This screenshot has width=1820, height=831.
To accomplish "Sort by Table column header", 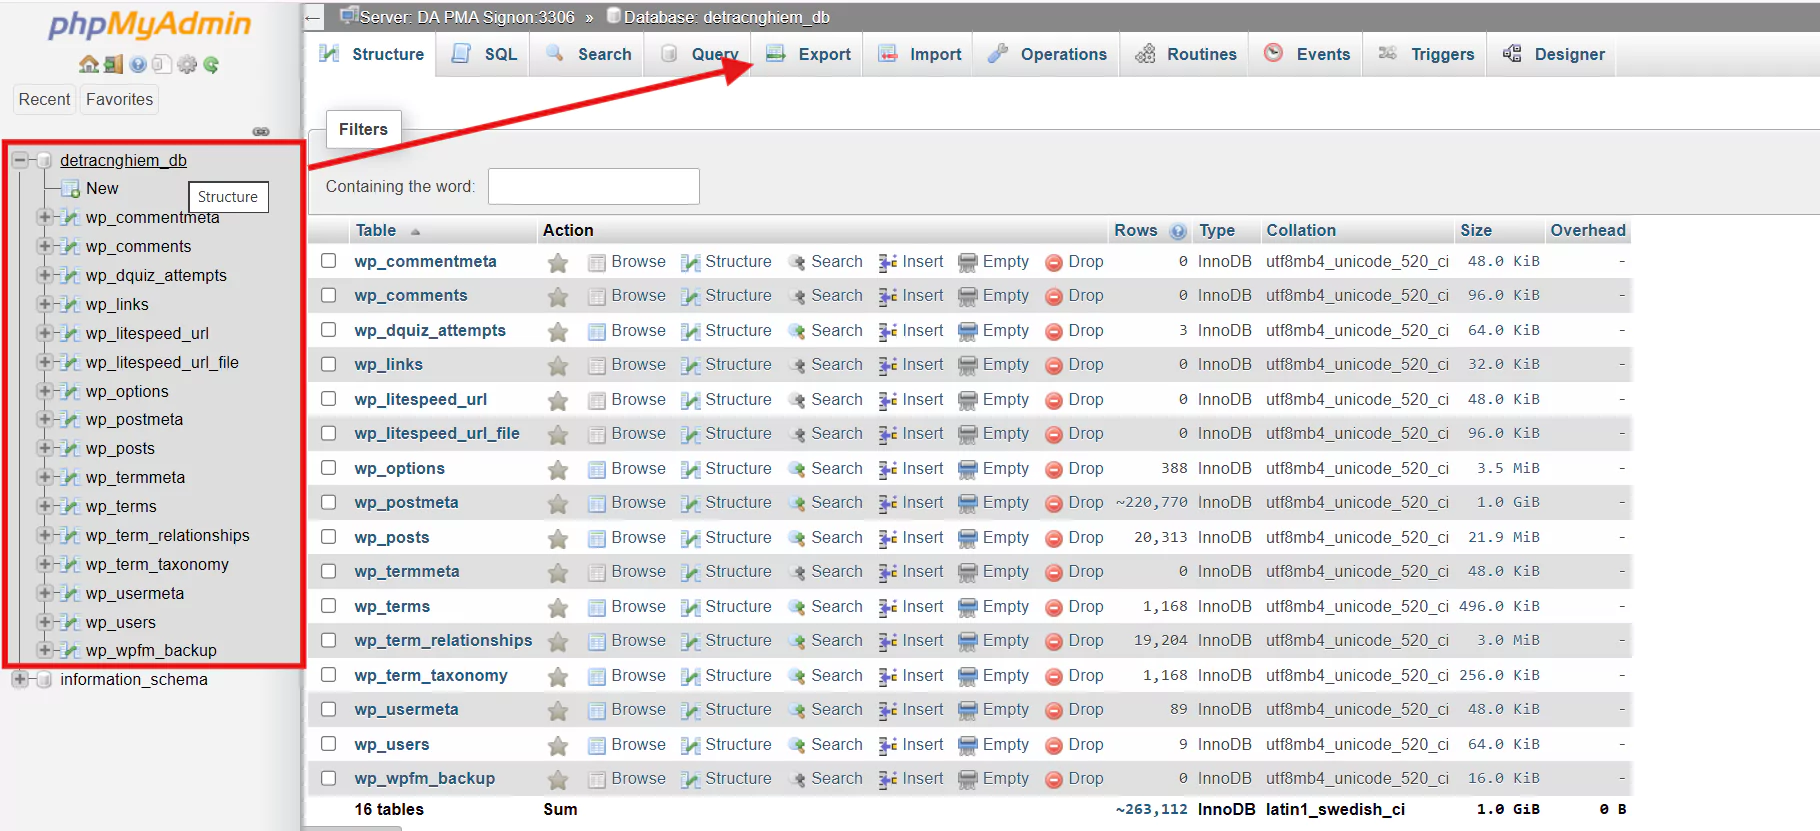I will pos(375,231).
